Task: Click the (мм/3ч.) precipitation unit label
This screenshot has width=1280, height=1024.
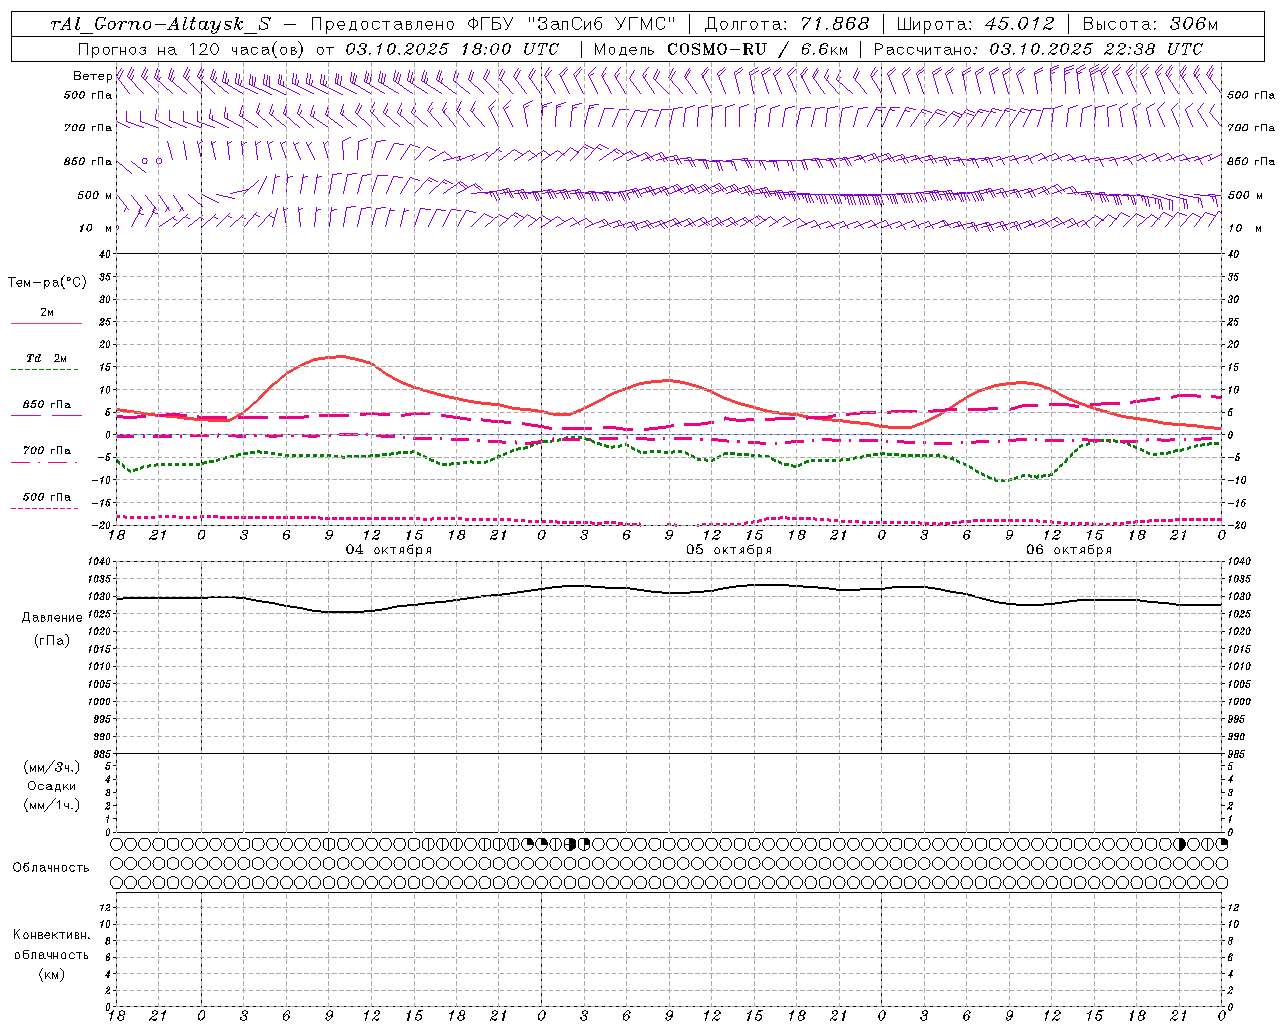Action: tap(52, 767)
